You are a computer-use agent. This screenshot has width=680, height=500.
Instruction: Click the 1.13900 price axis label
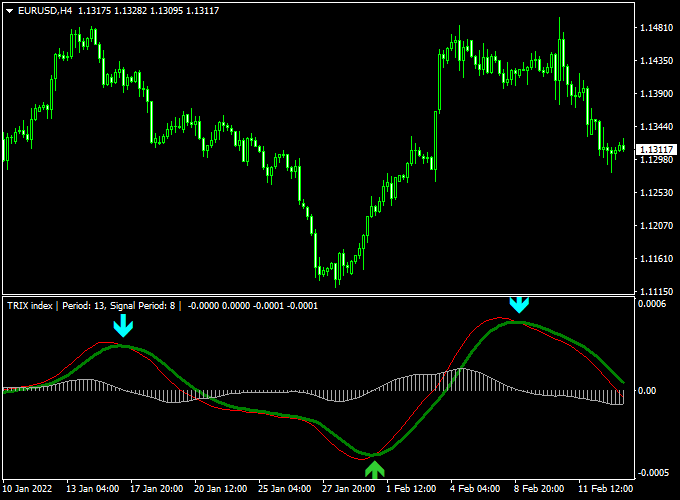(657, 94)
